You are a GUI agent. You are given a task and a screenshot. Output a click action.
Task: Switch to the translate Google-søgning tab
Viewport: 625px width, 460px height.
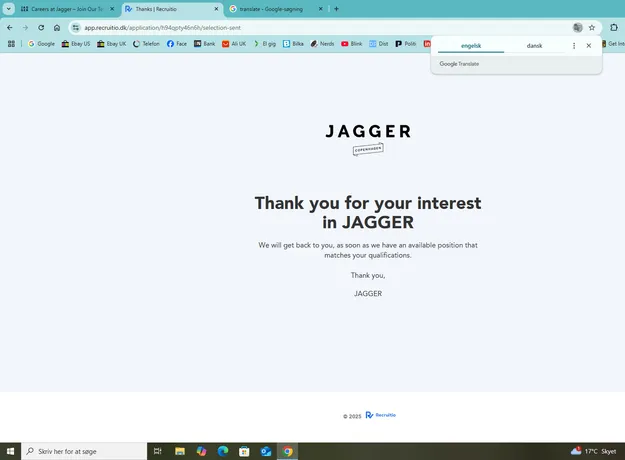[x=277, y=9]
